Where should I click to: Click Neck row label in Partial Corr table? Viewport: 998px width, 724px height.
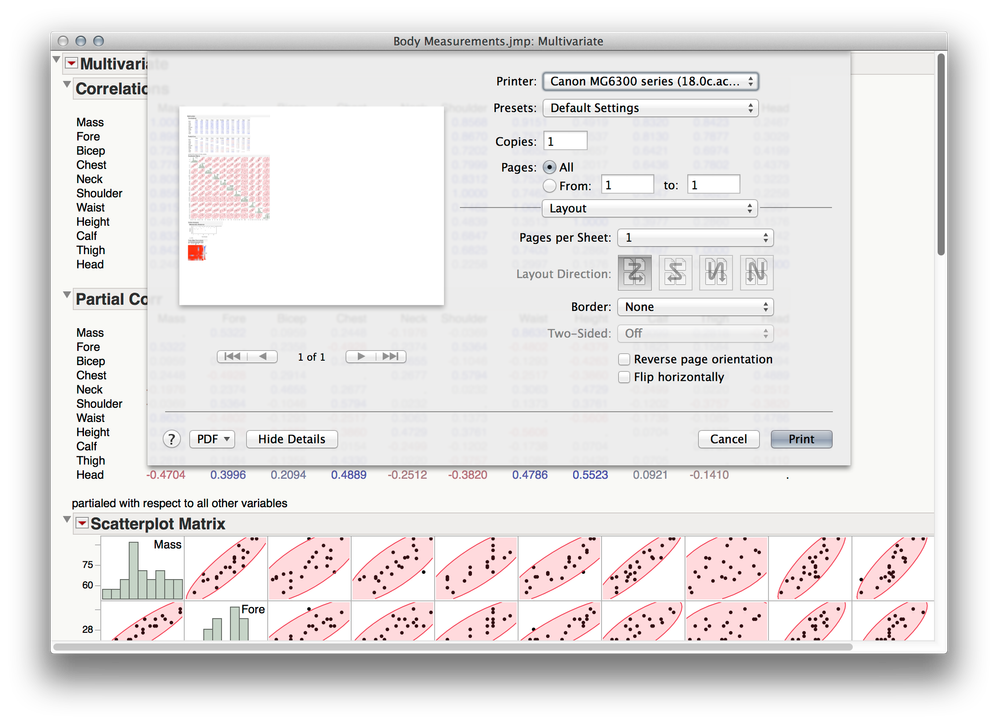point(89,389)
